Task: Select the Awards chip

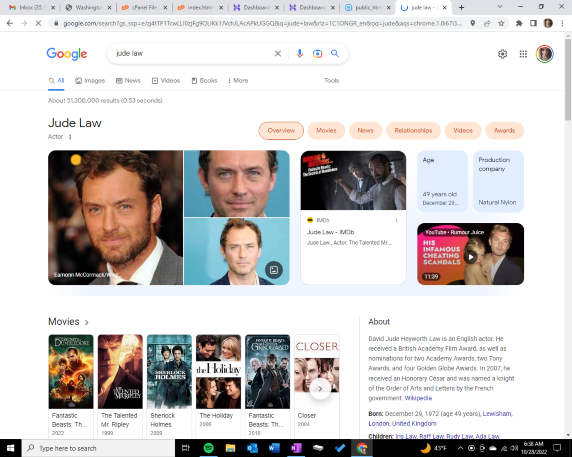Action: point(504,131)
